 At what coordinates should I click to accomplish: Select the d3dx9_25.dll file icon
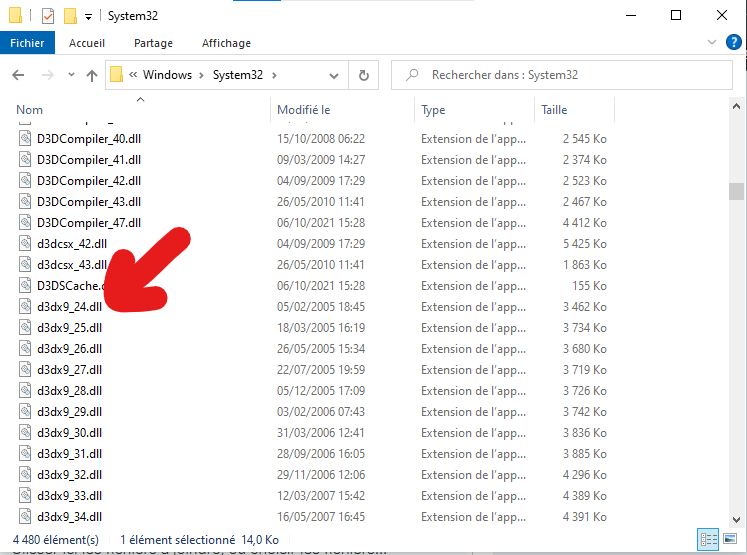(x=25, y=327)
